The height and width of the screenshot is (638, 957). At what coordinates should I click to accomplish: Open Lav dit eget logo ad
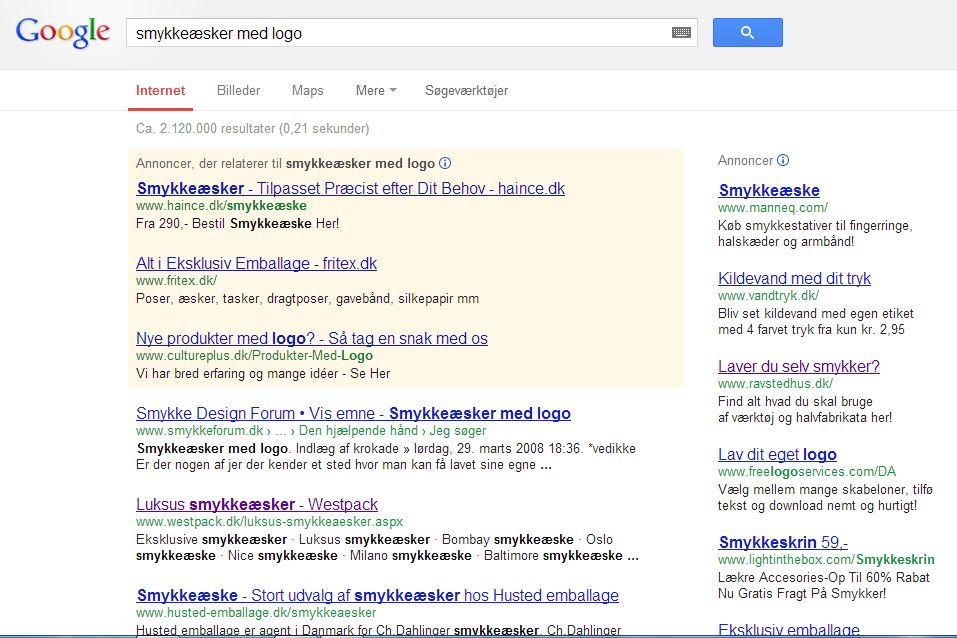coord(777,454)
